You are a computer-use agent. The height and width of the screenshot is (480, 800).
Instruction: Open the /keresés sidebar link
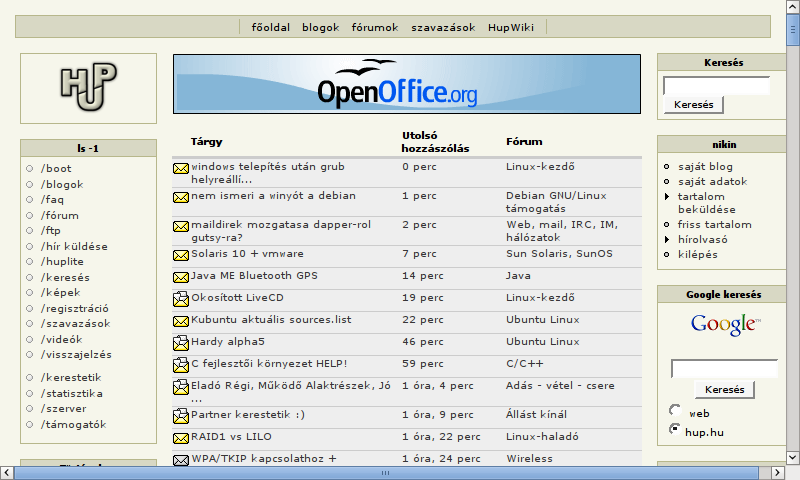65,278
